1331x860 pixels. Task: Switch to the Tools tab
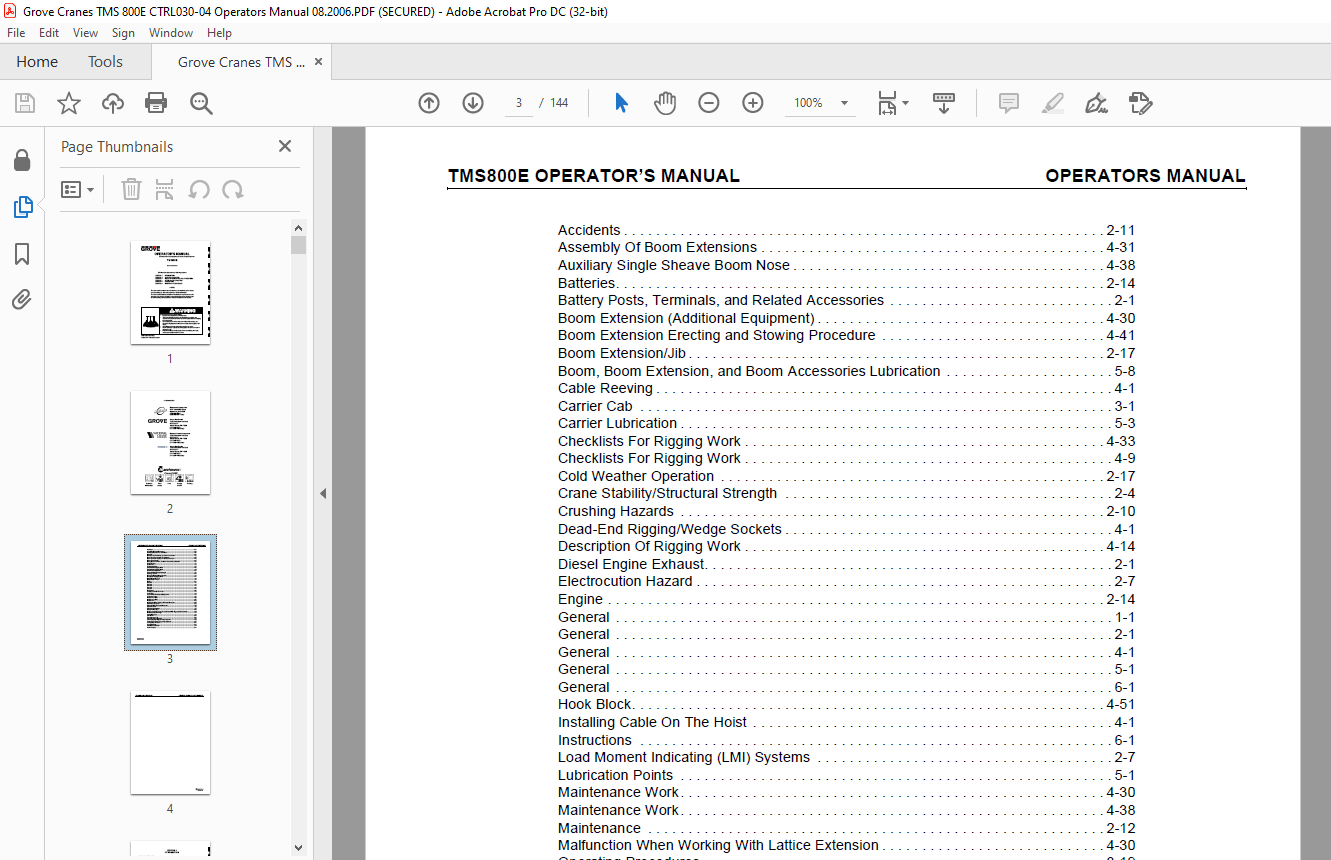(x=105, y=62)
